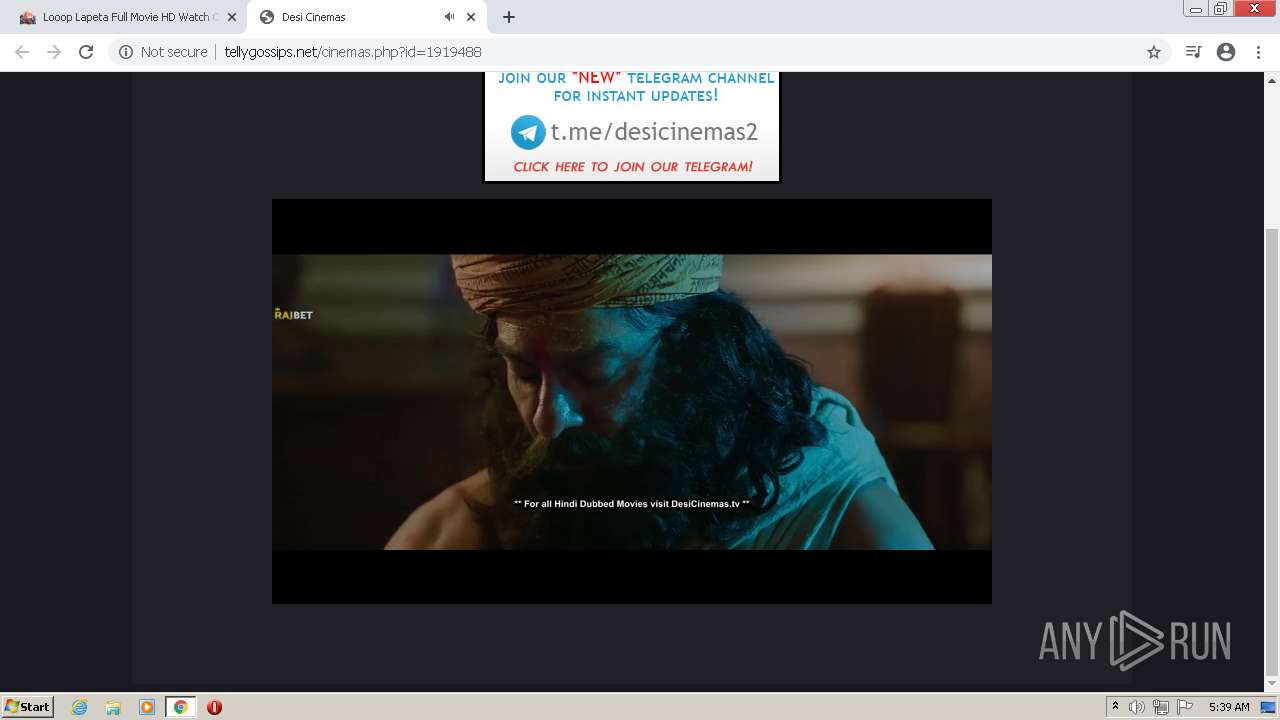The height and width of the screenshot is (720, 1280).
Task: Click 'Click here to join our Telegram!' text
Action: [x=633, y=167]
